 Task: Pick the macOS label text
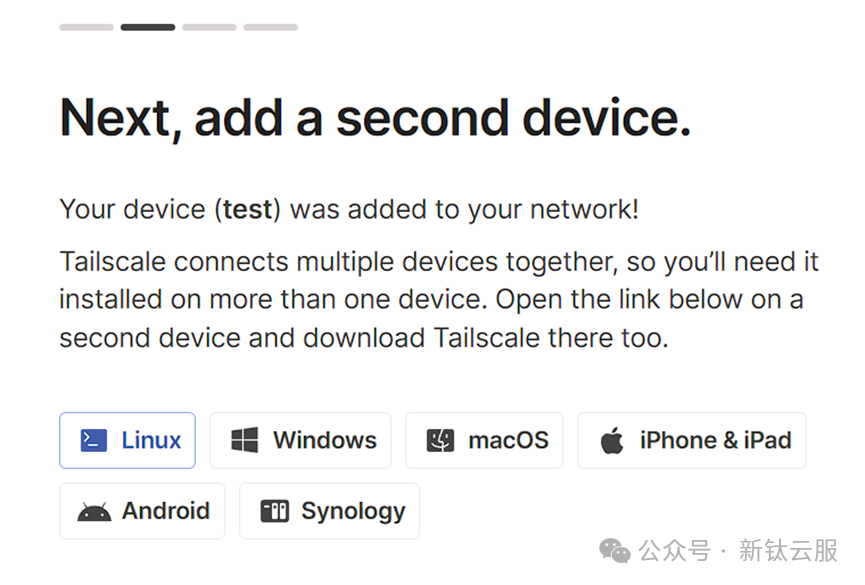click(509, 440)
